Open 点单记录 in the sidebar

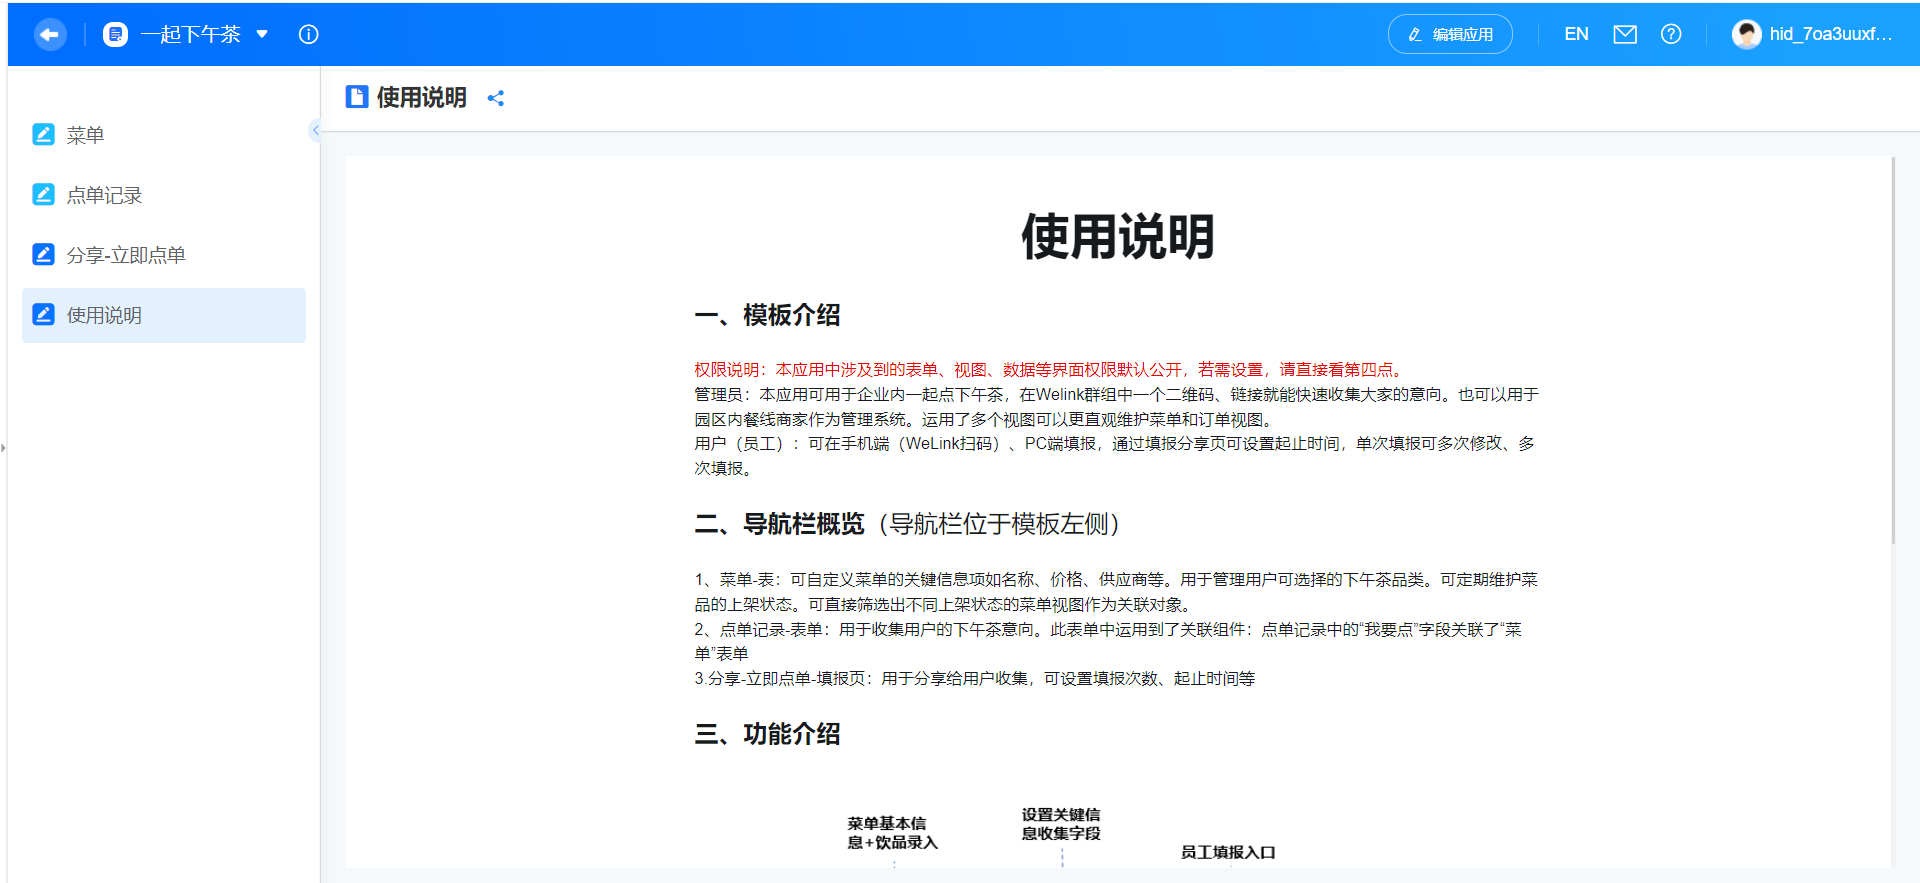164,195
